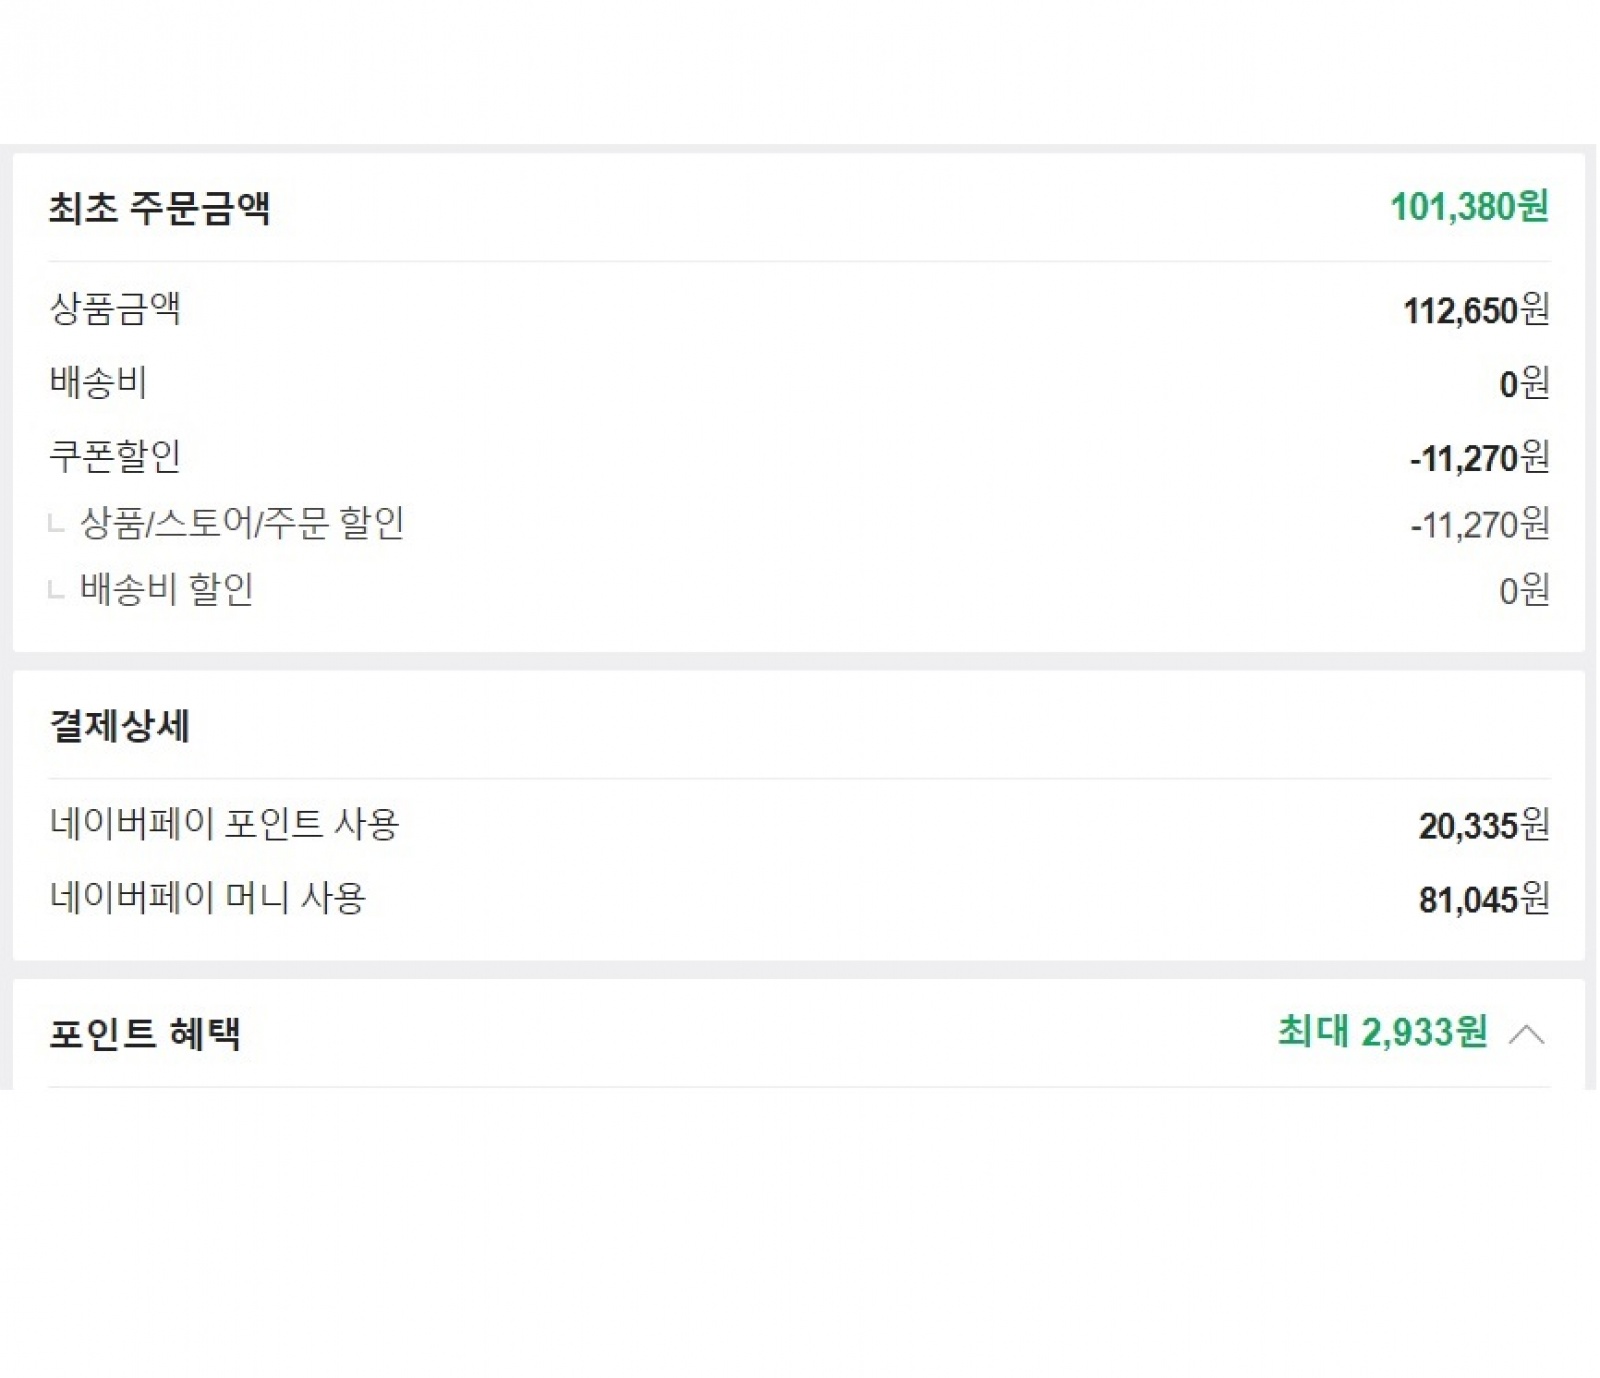
Task: Click the 포인트 혜택 section heading
Action: click(145, 1033)
